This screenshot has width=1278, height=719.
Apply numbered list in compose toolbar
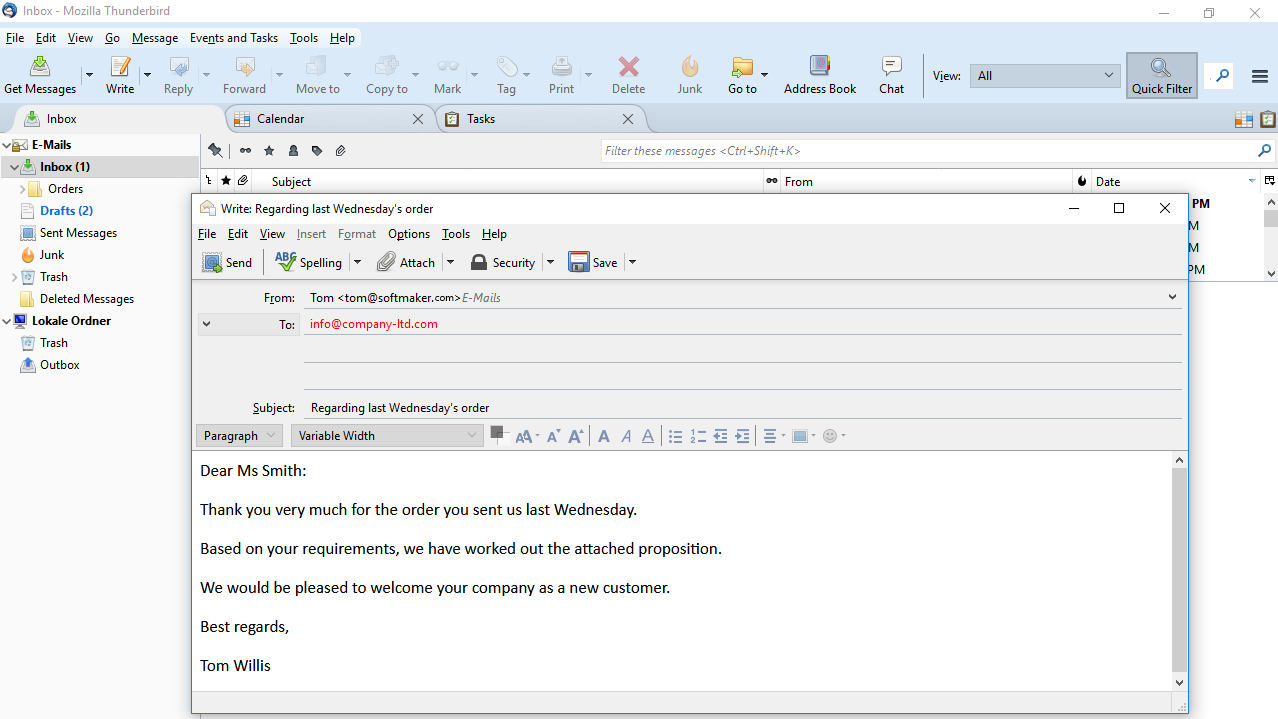click(698, 436)
